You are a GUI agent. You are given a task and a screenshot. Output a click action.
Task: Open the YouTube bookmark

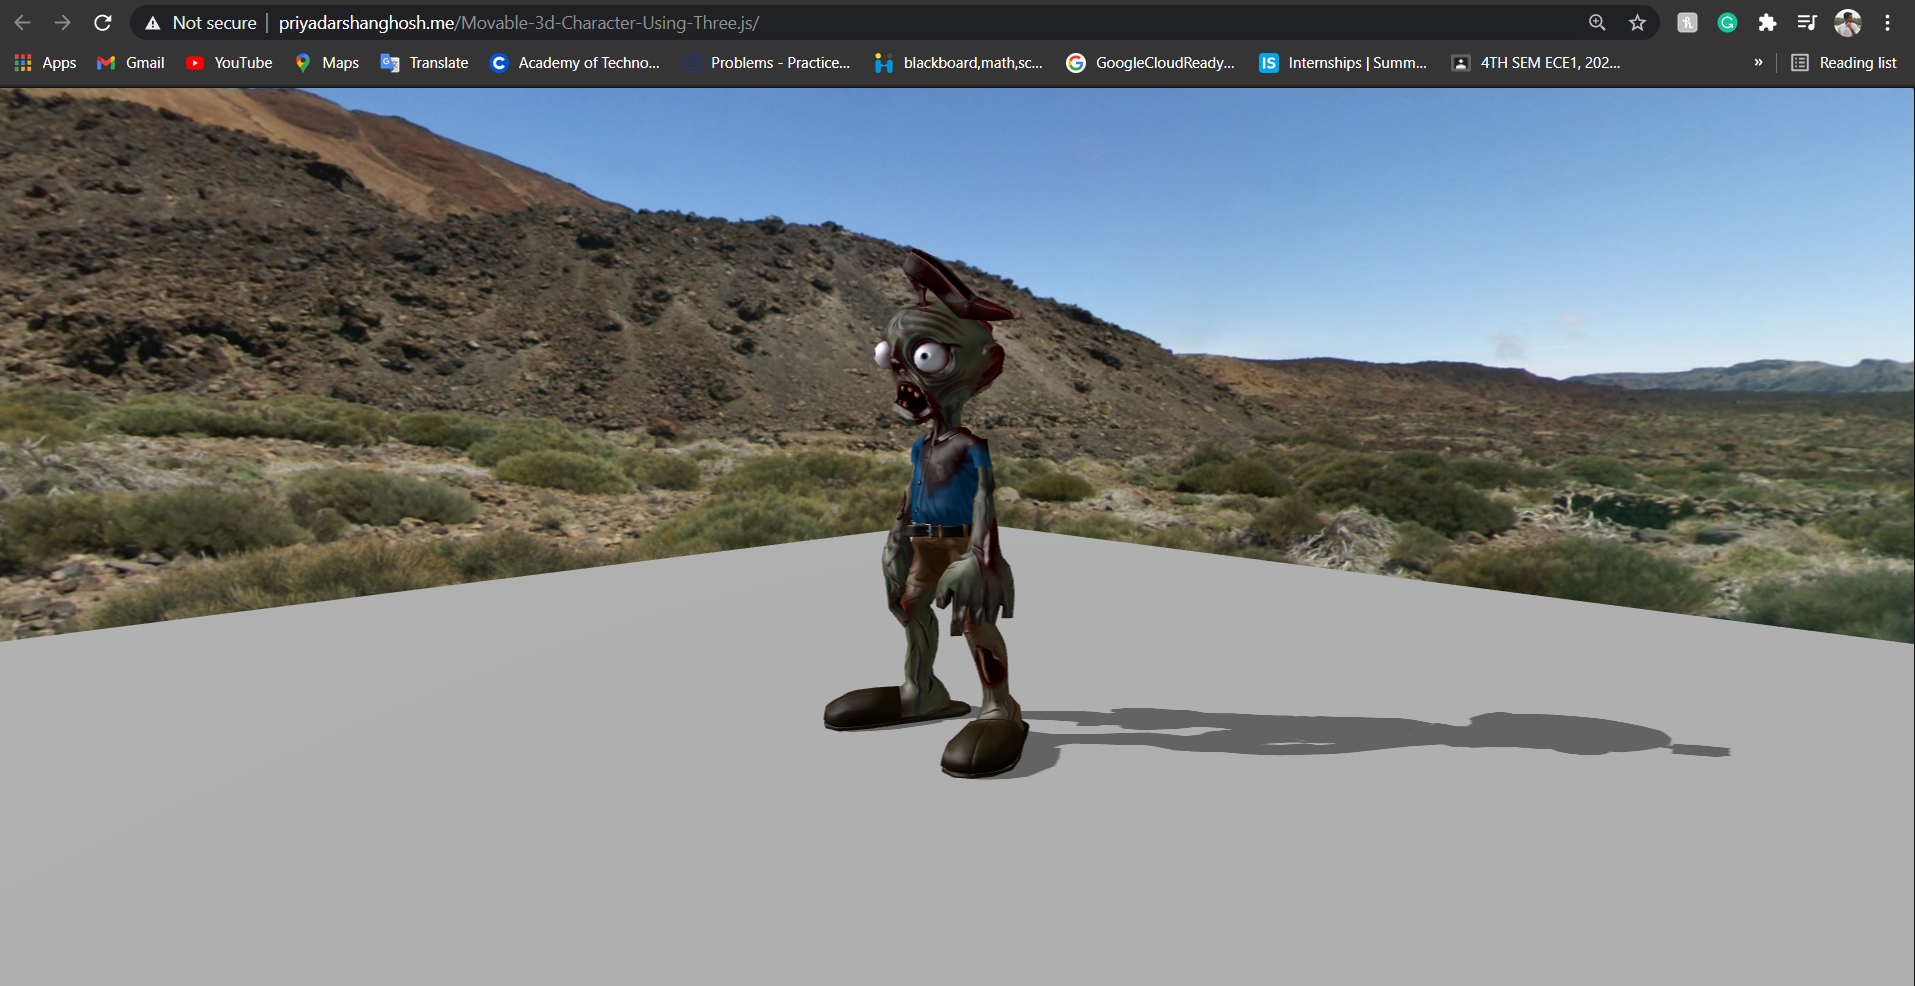[229, 62]
